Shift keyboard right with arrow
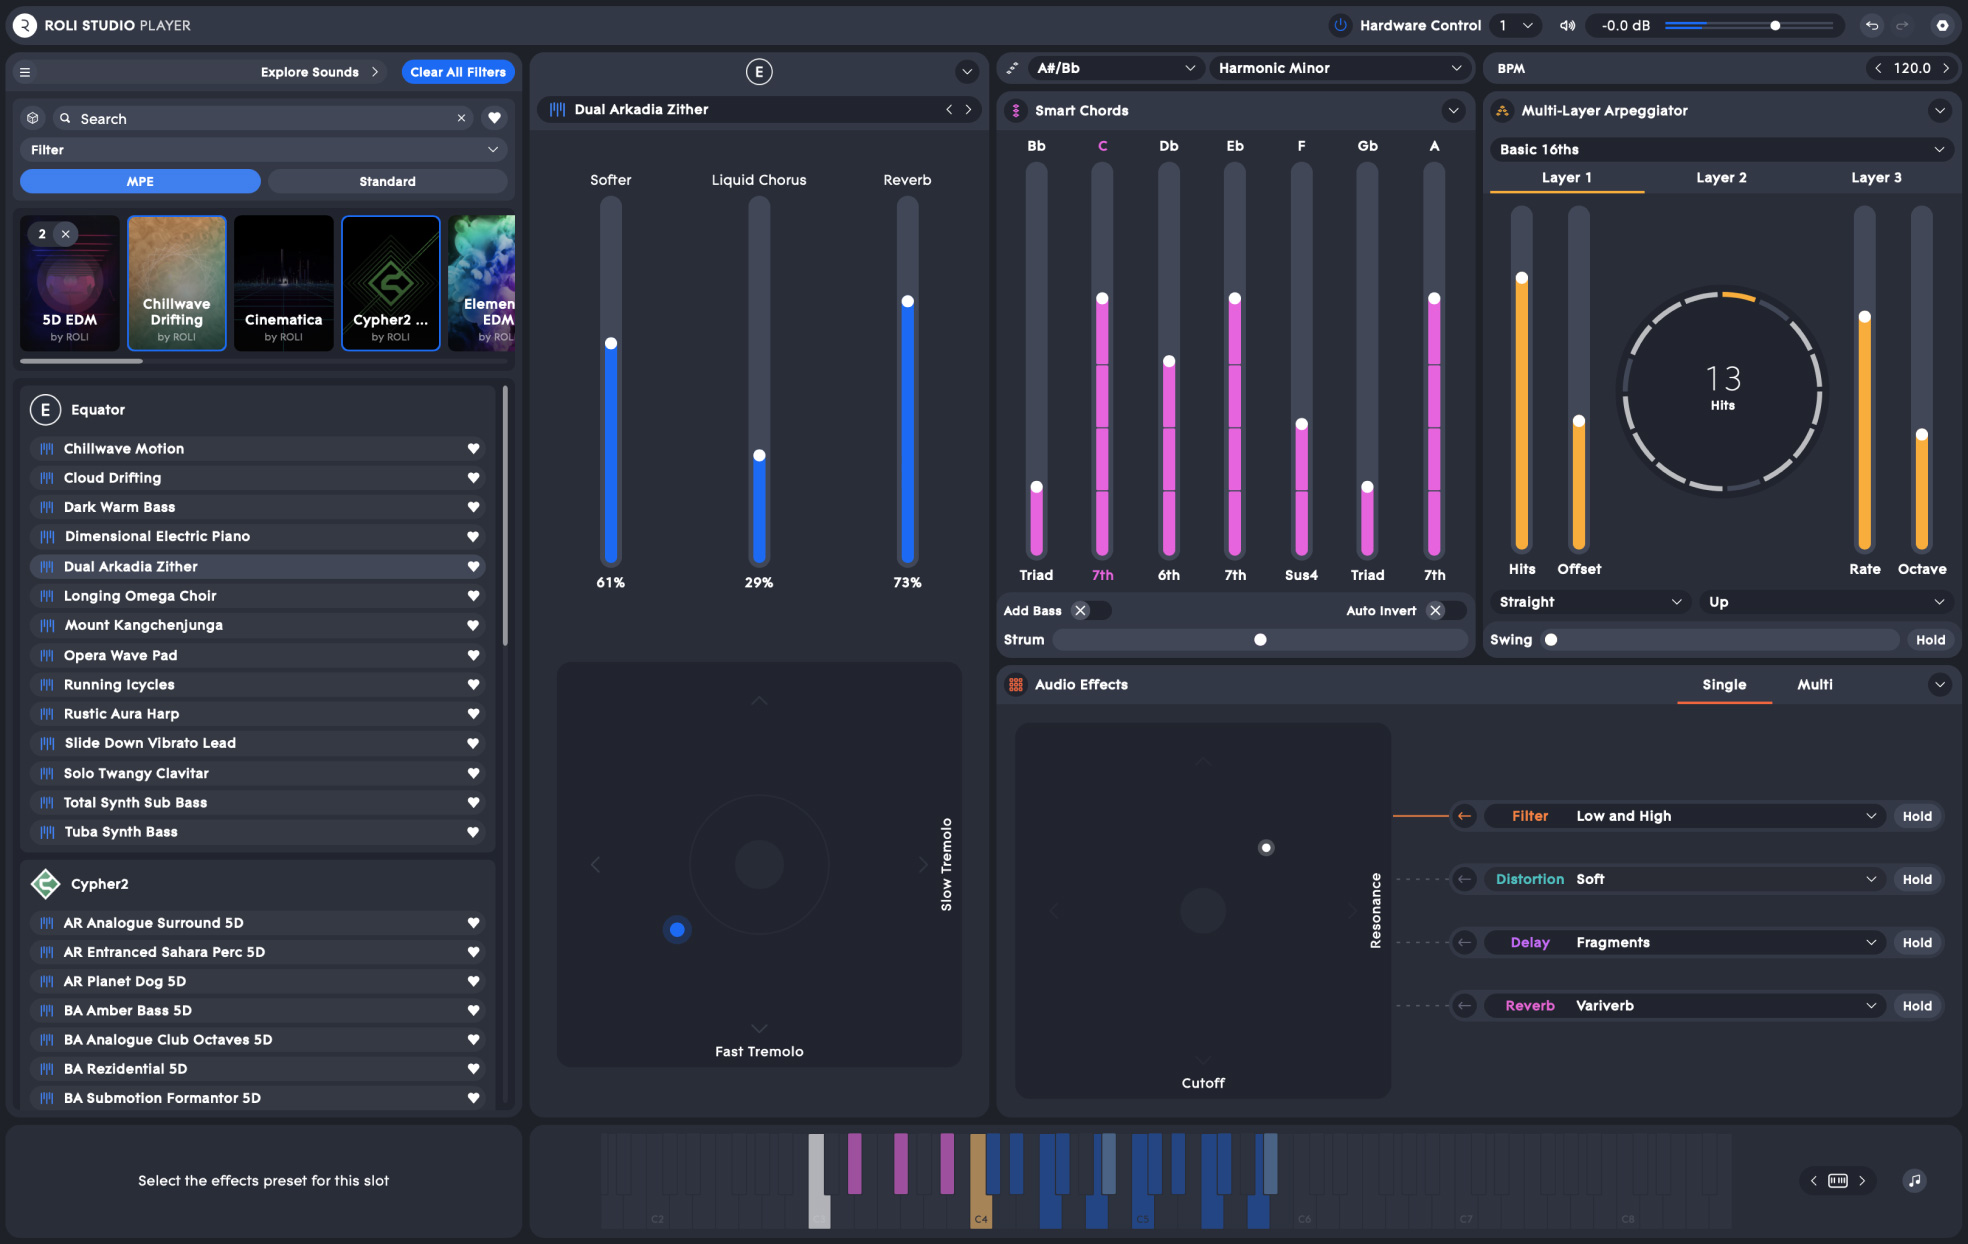 [1862, 1181]
